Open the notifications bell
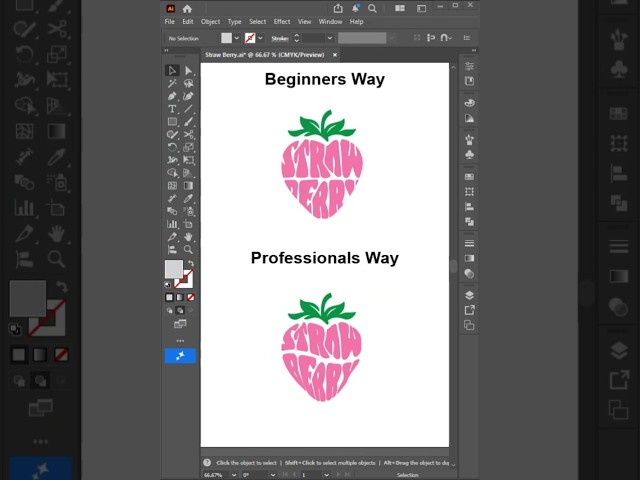 [x=356, y=8]
